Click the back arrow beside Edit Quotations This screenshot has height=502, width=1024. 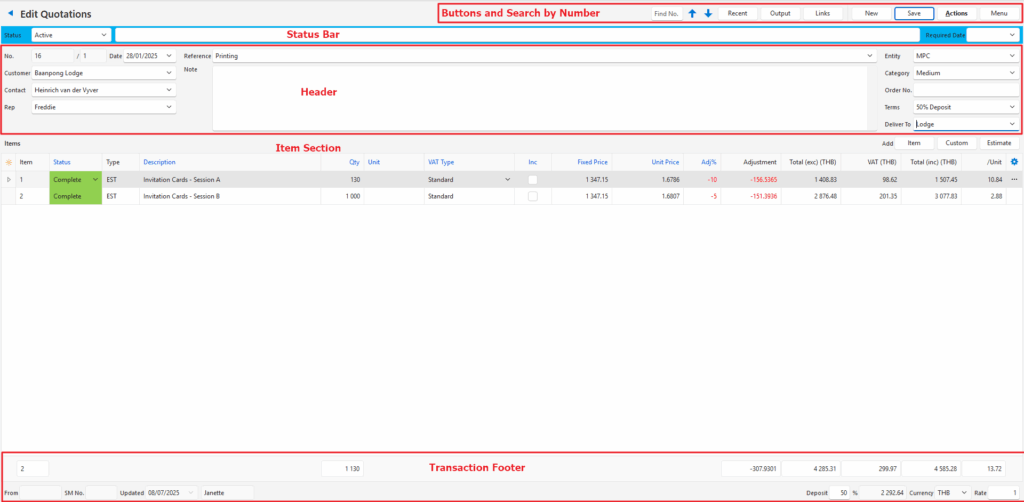click(x=10, y=14)
